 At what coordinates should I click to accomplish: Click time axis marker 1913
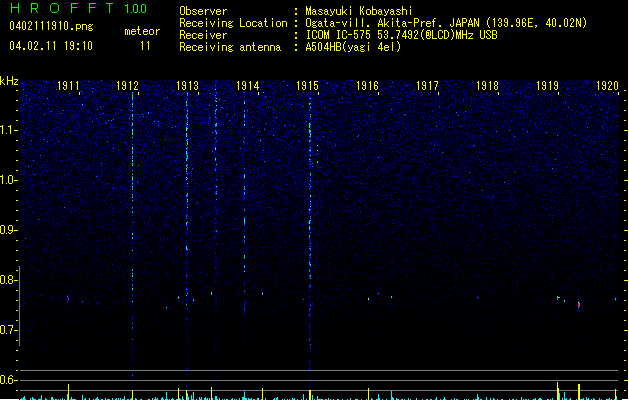tap(188, 86)
